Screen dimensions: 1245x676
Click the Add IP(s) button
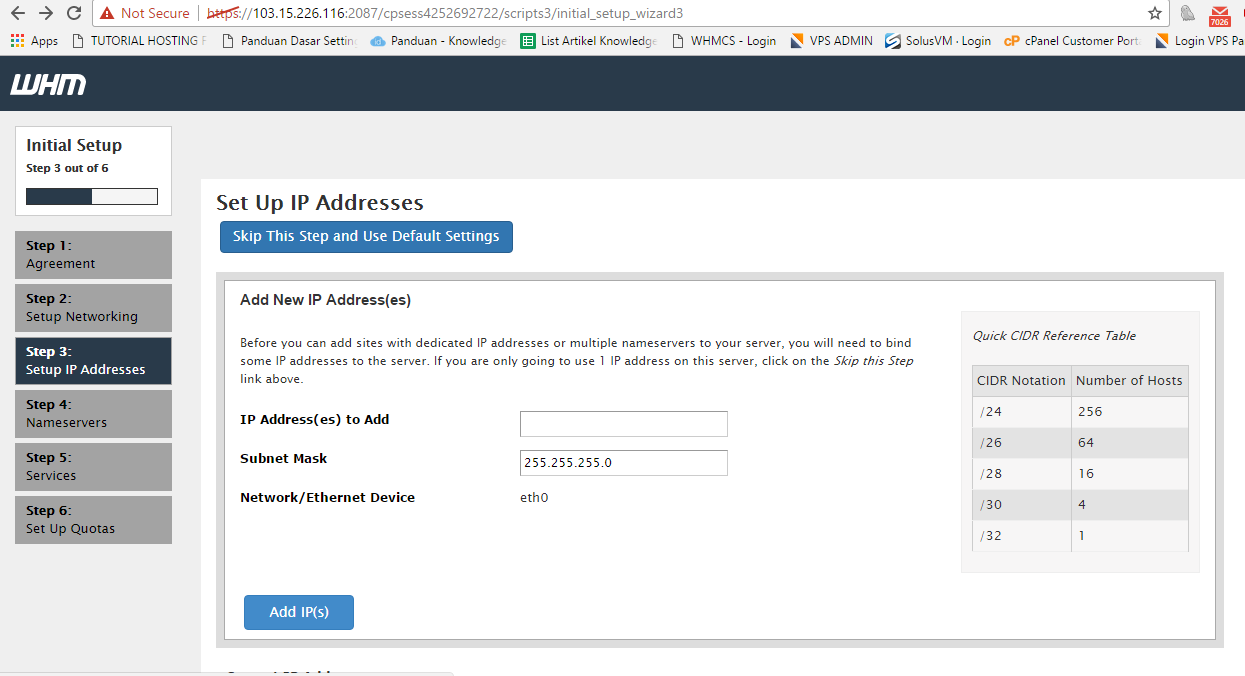point(298,612)
